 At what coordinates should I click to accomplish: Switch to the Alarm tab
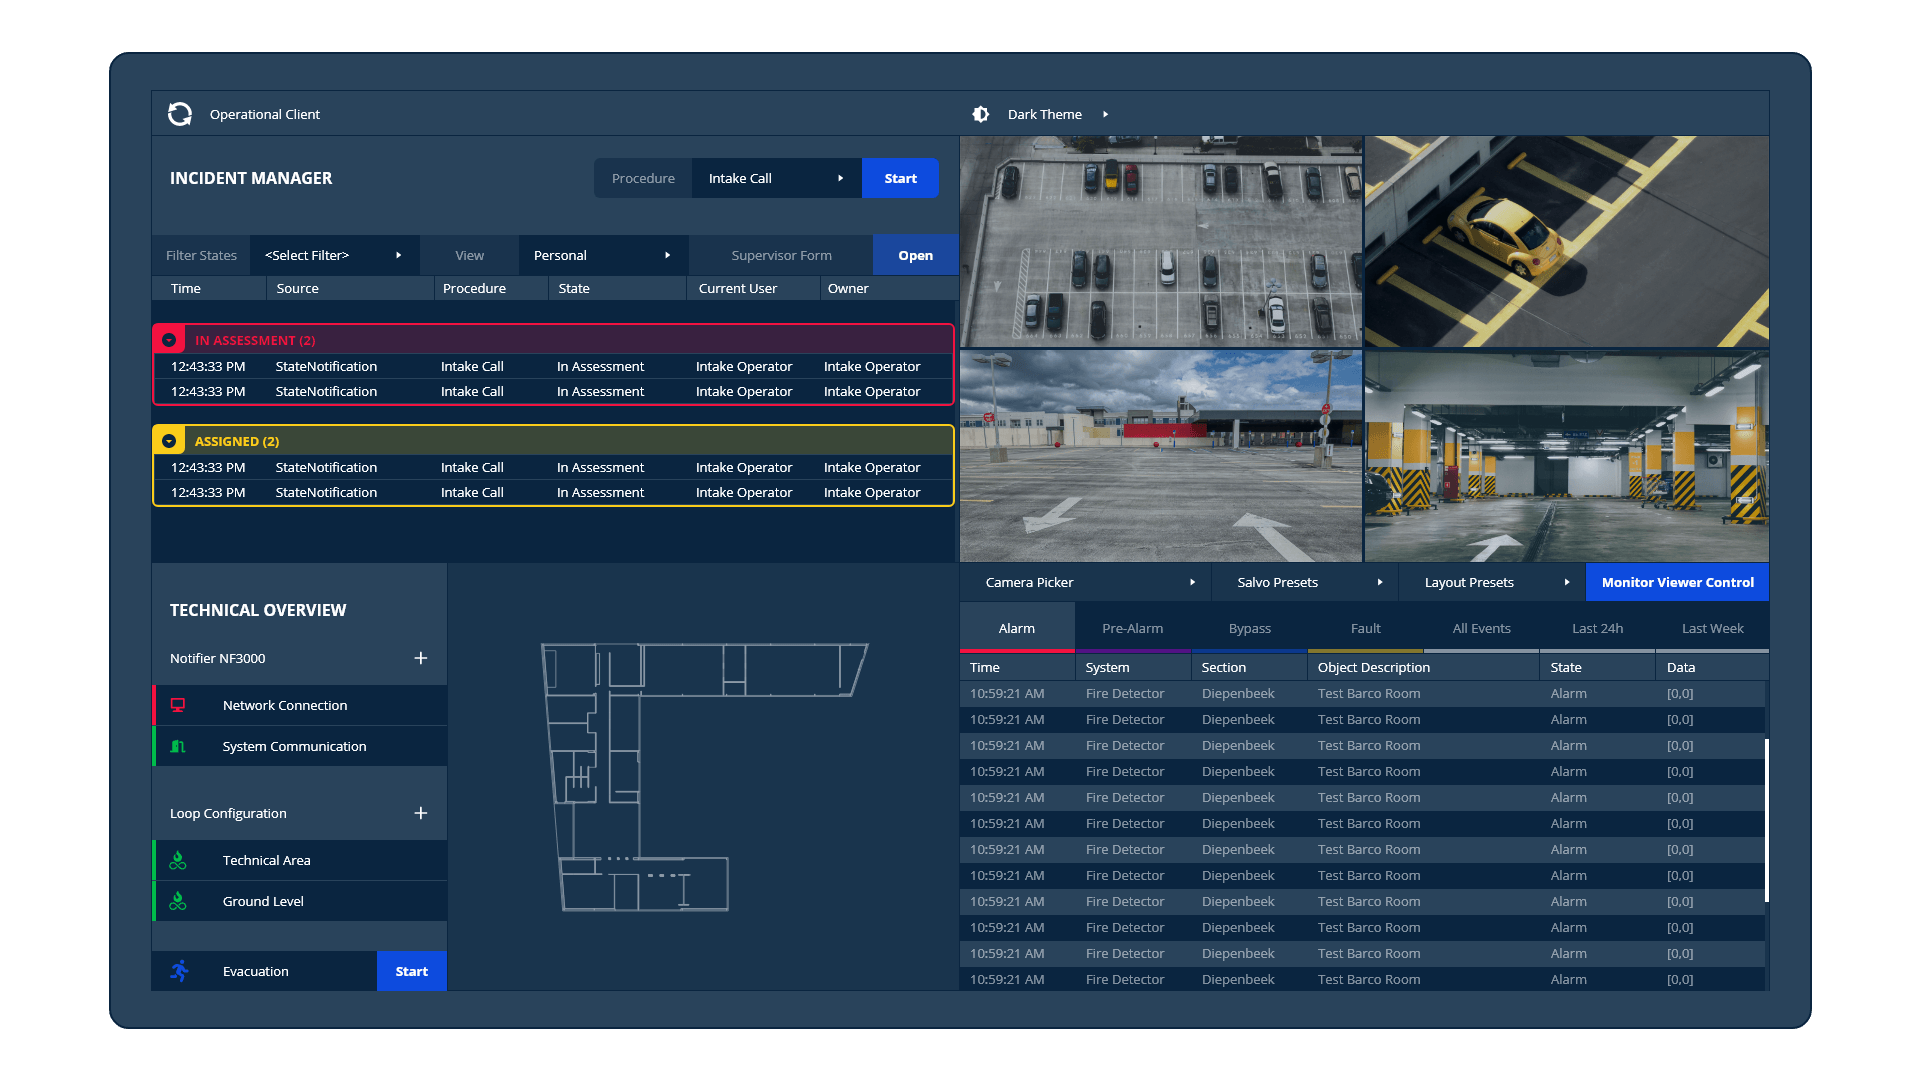1017,628
